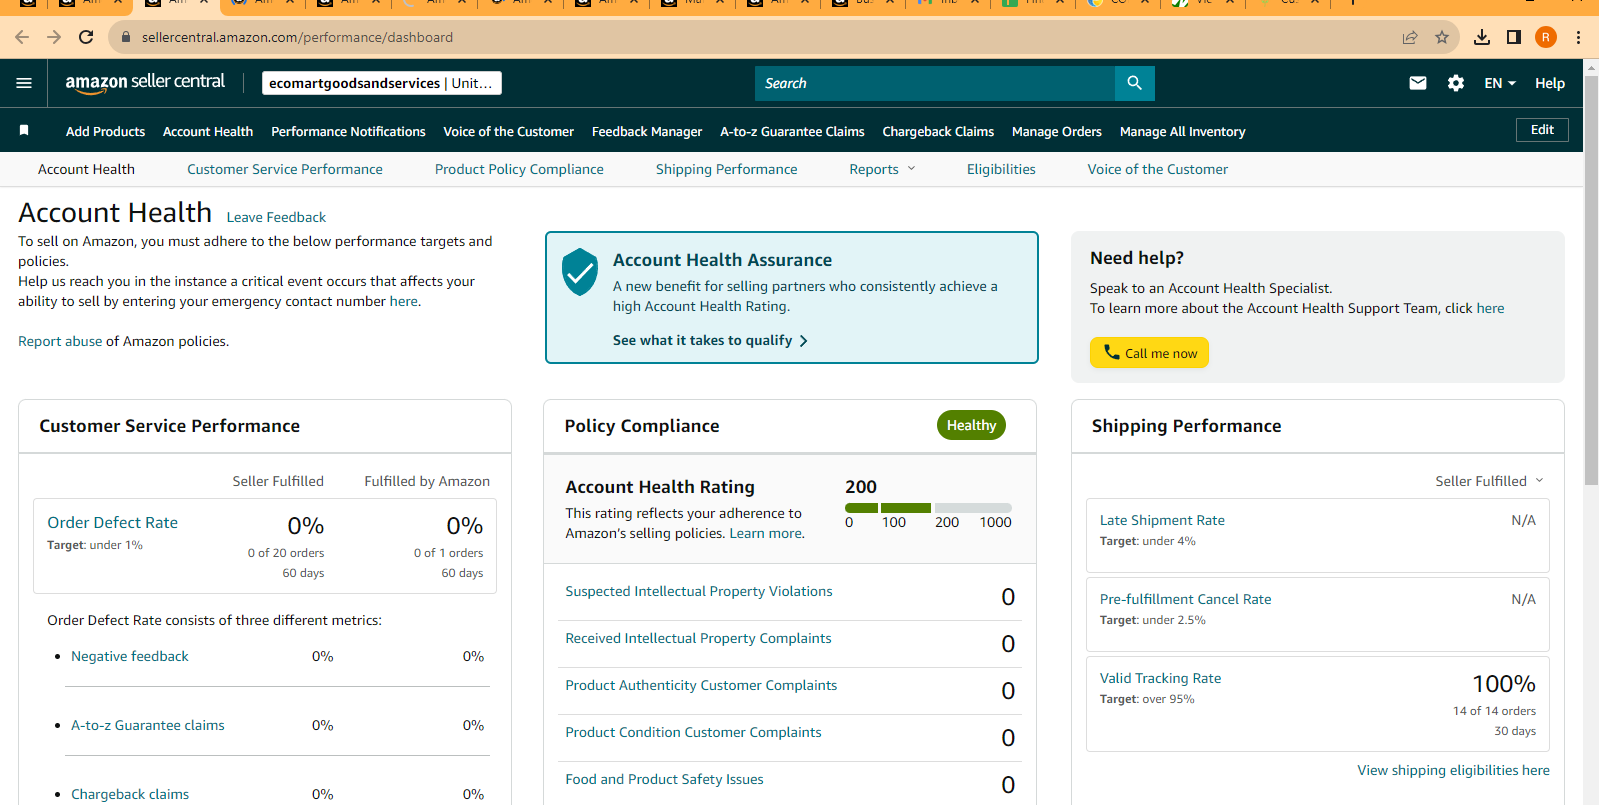The height and width of the screenshot is (805, 1599).
Task: Open the Eligibilities tab
Action: [x=1001, y=169]
